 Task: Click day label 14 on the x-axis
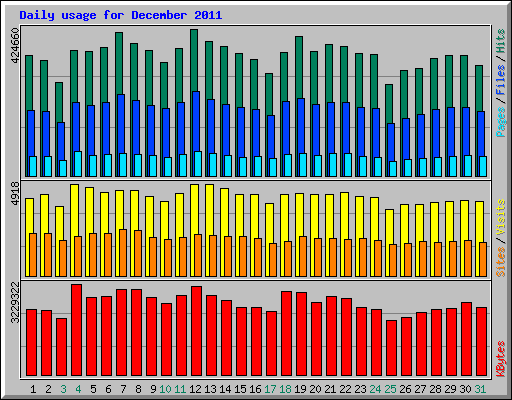(225, 389)
